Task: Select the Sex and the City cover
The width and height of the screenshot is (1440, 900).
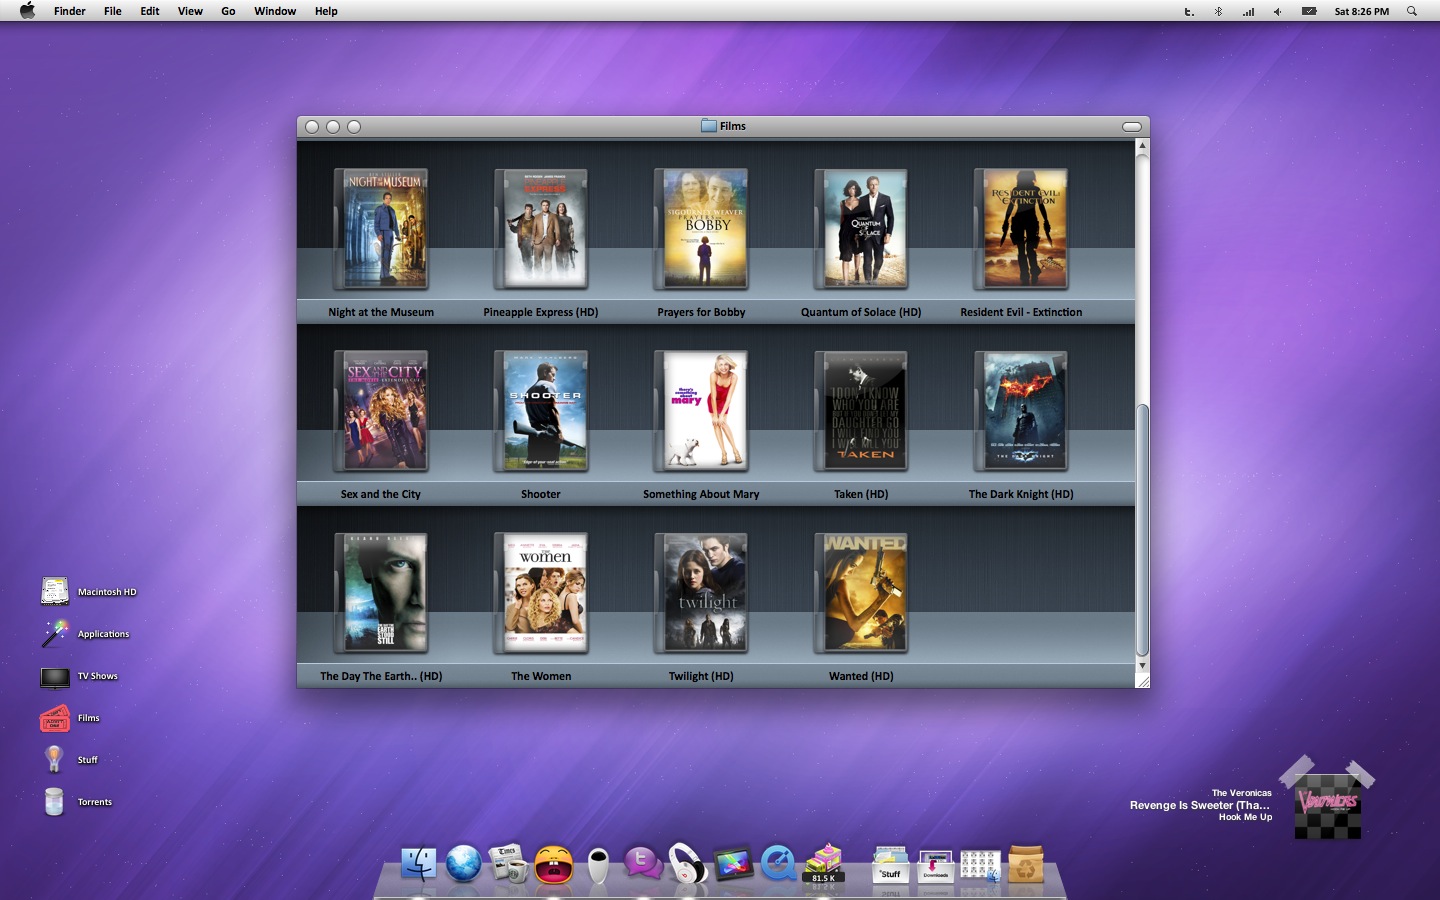Action: 381,411
